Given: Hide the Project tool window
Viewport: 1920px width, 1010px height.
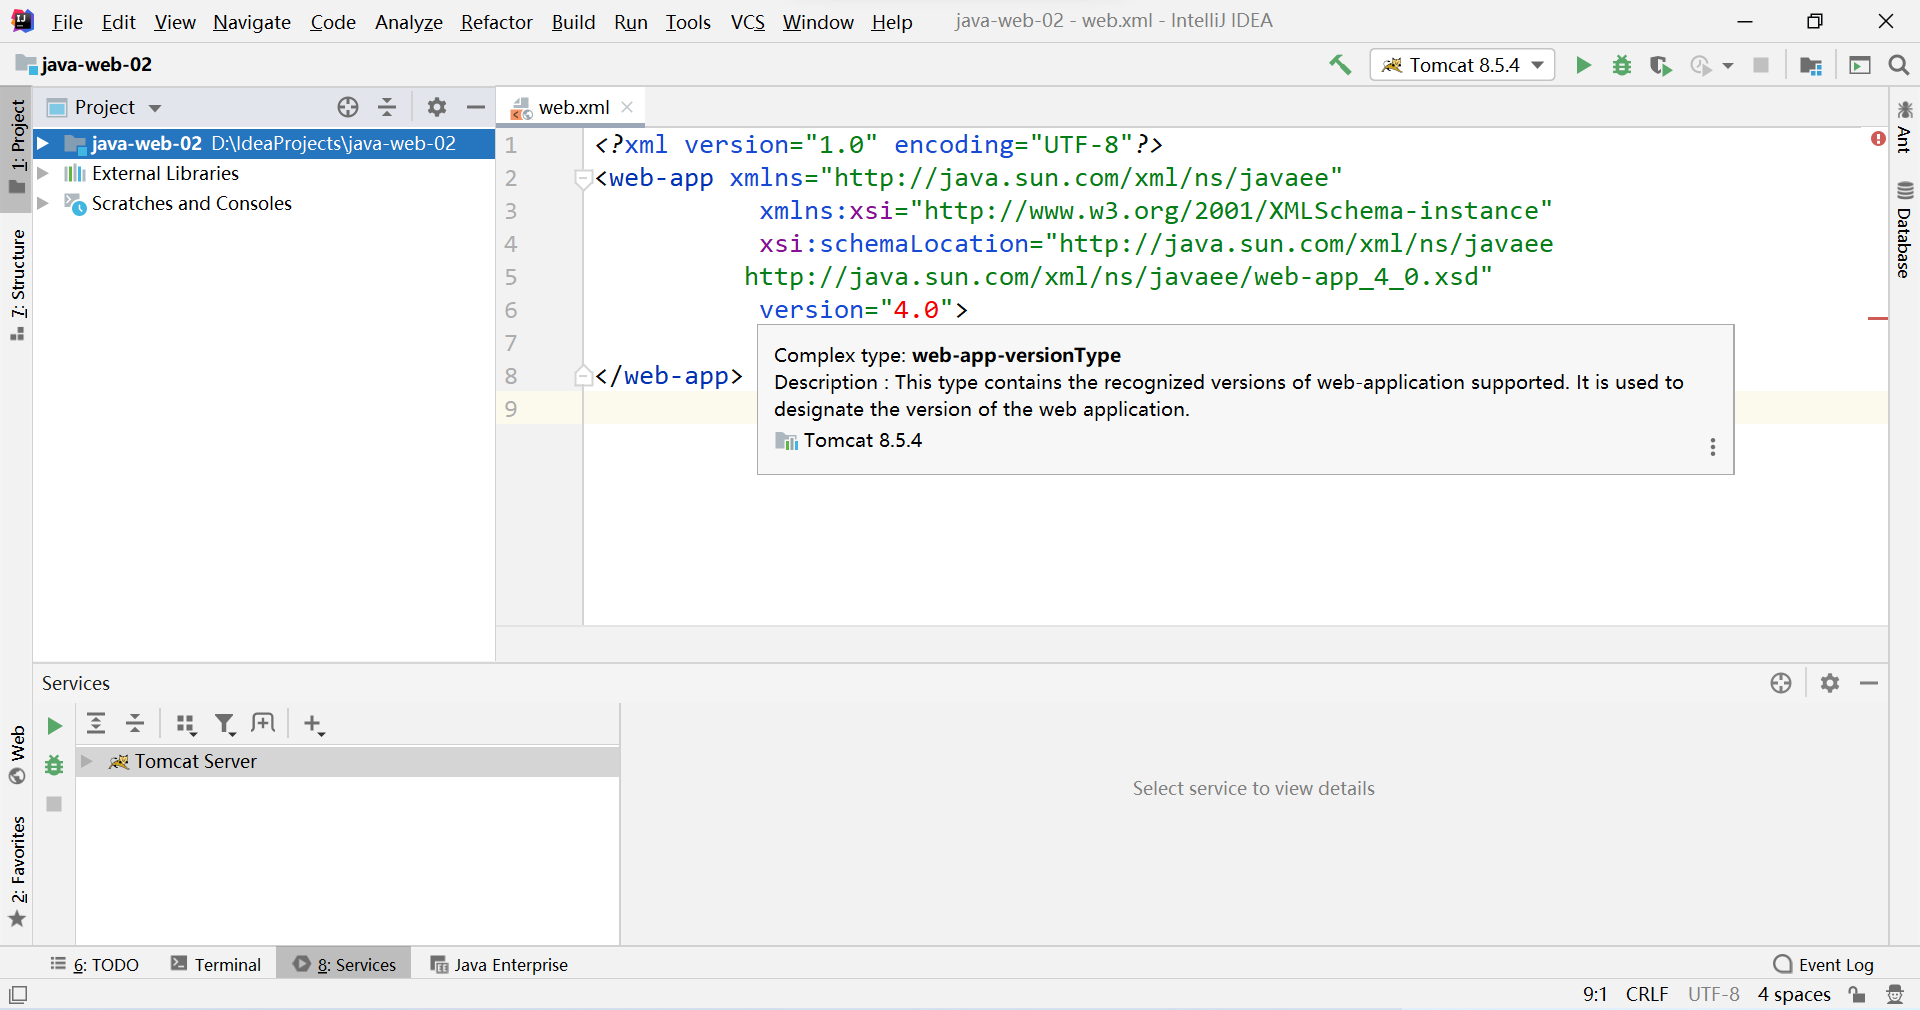Looking at the screenshot, I should [x=476, y=107].
